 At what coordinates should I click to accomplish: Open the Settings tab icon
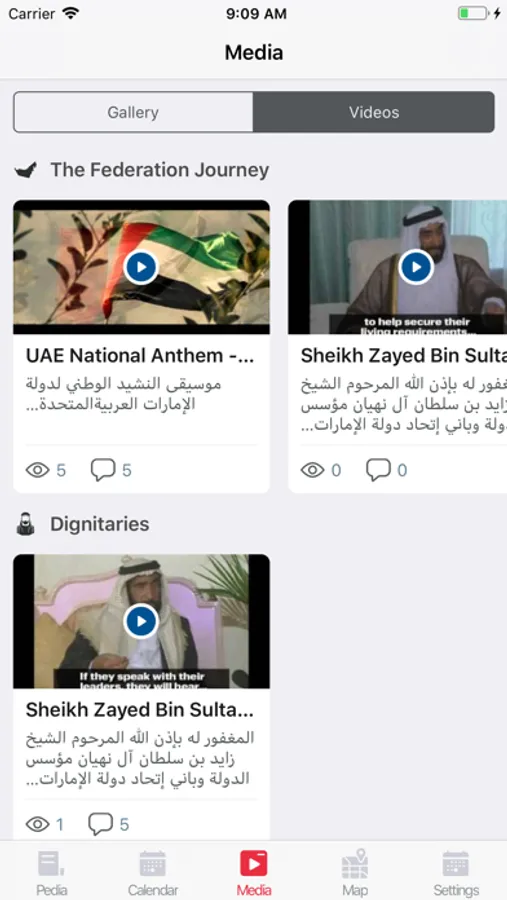click(456, 864)
